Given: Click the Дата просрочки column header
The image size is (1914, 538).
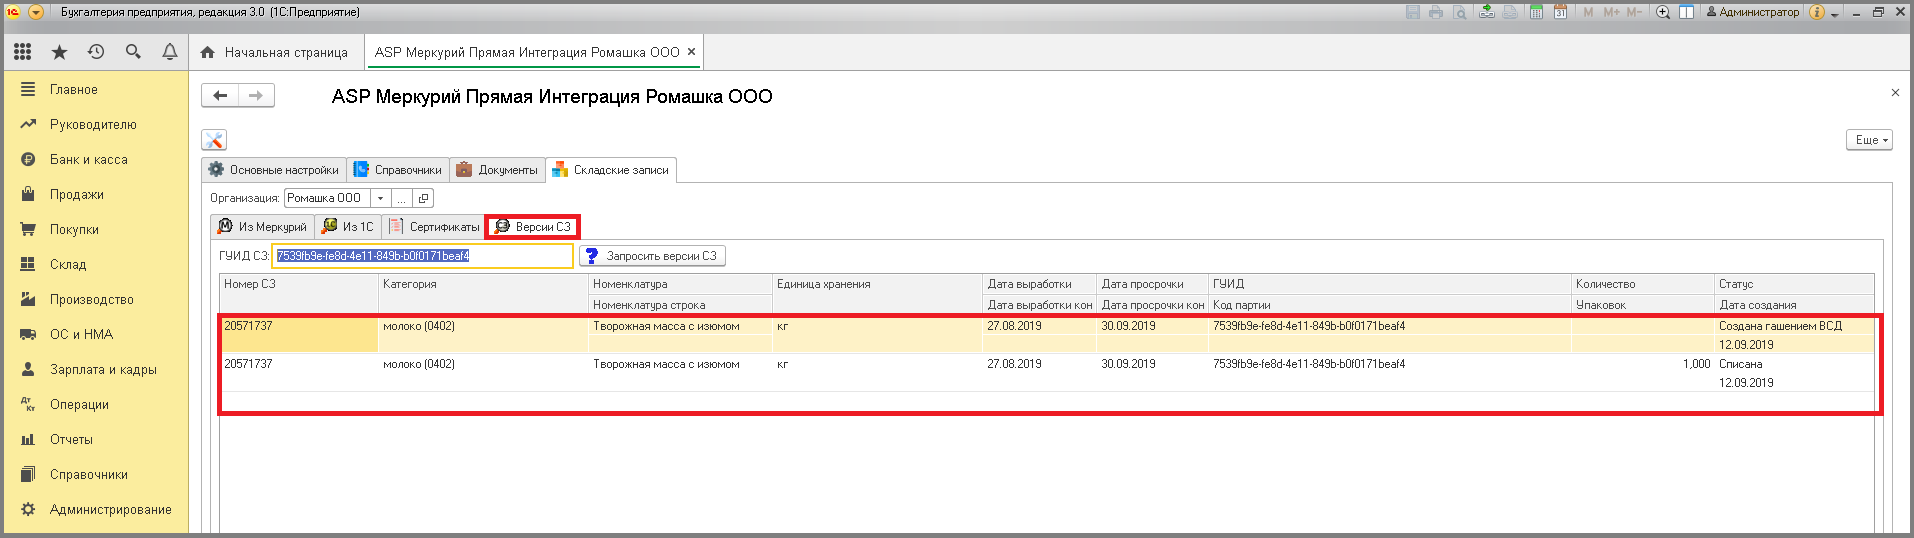Looking at the screenshot, I should 1152,284.
